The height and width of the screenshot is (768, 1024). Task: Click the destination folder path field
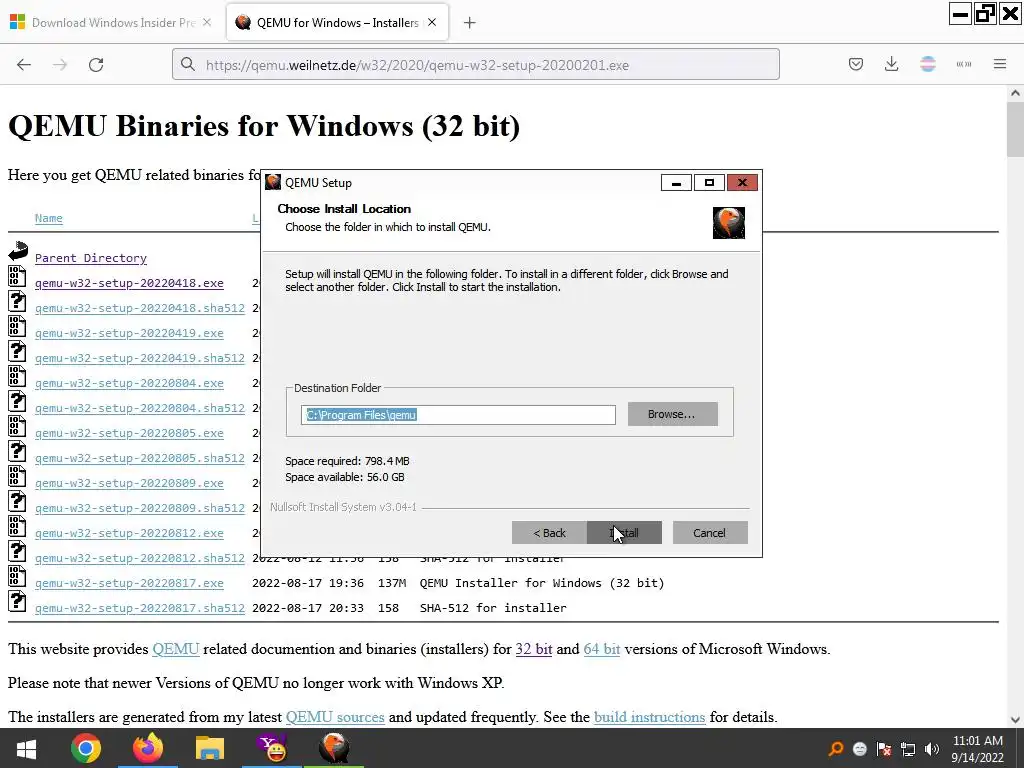pos(458,415)
